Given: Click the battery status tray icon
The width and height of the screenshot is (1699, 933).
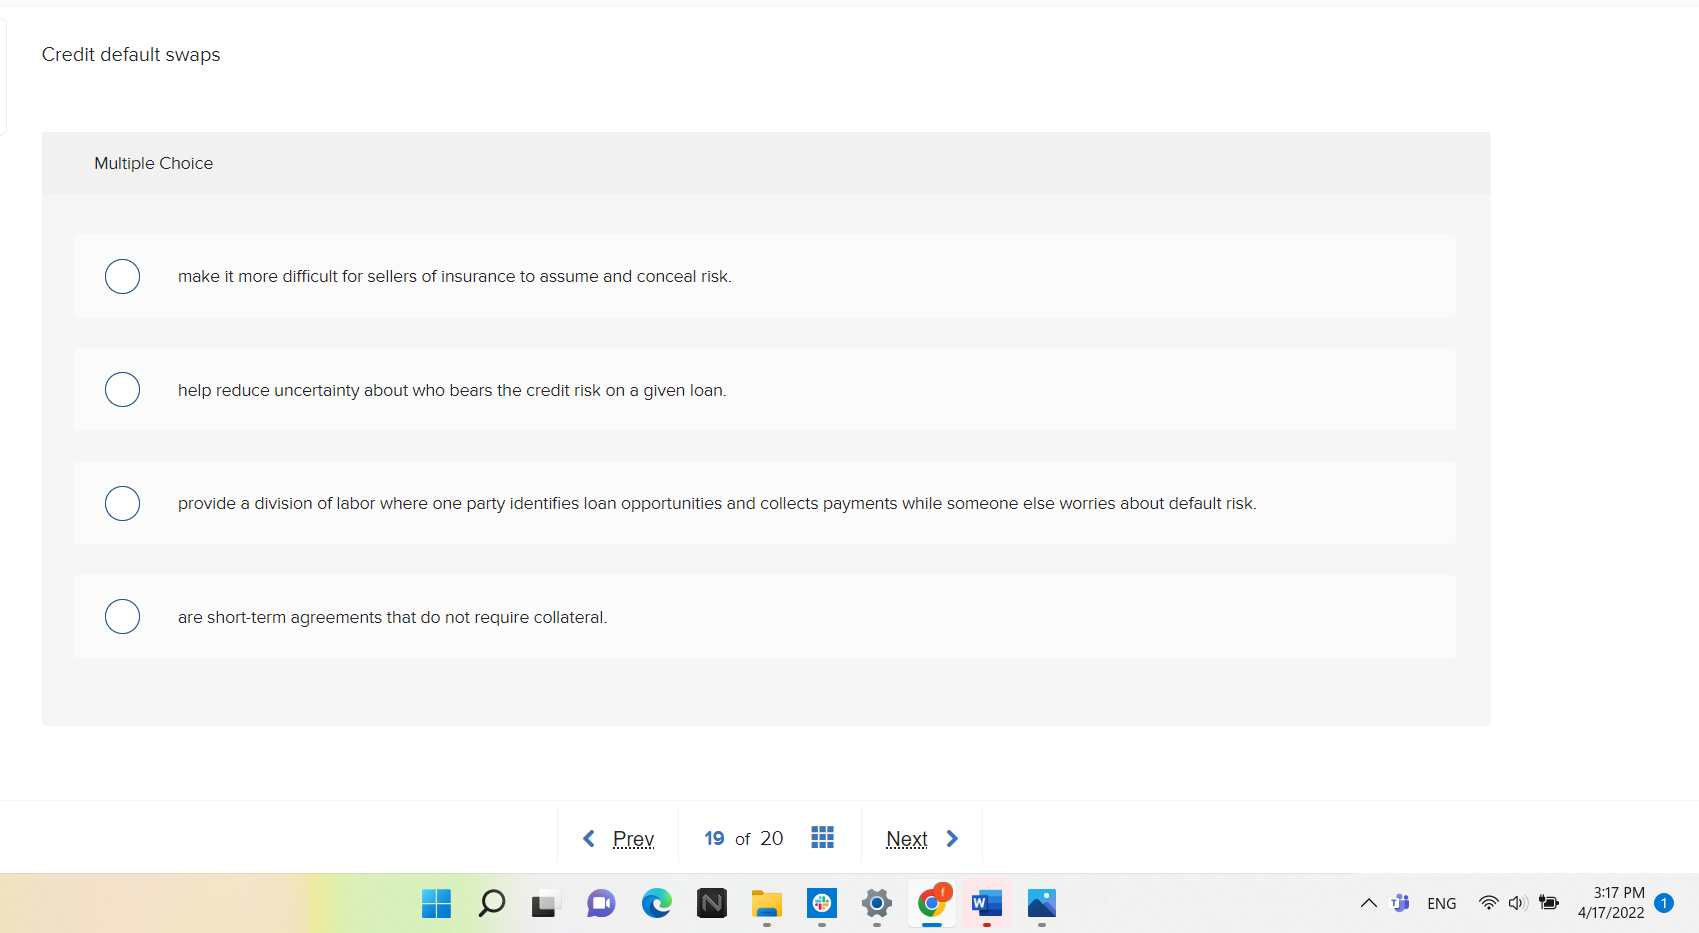Looking at the screenshot, I should (1549, 903).
